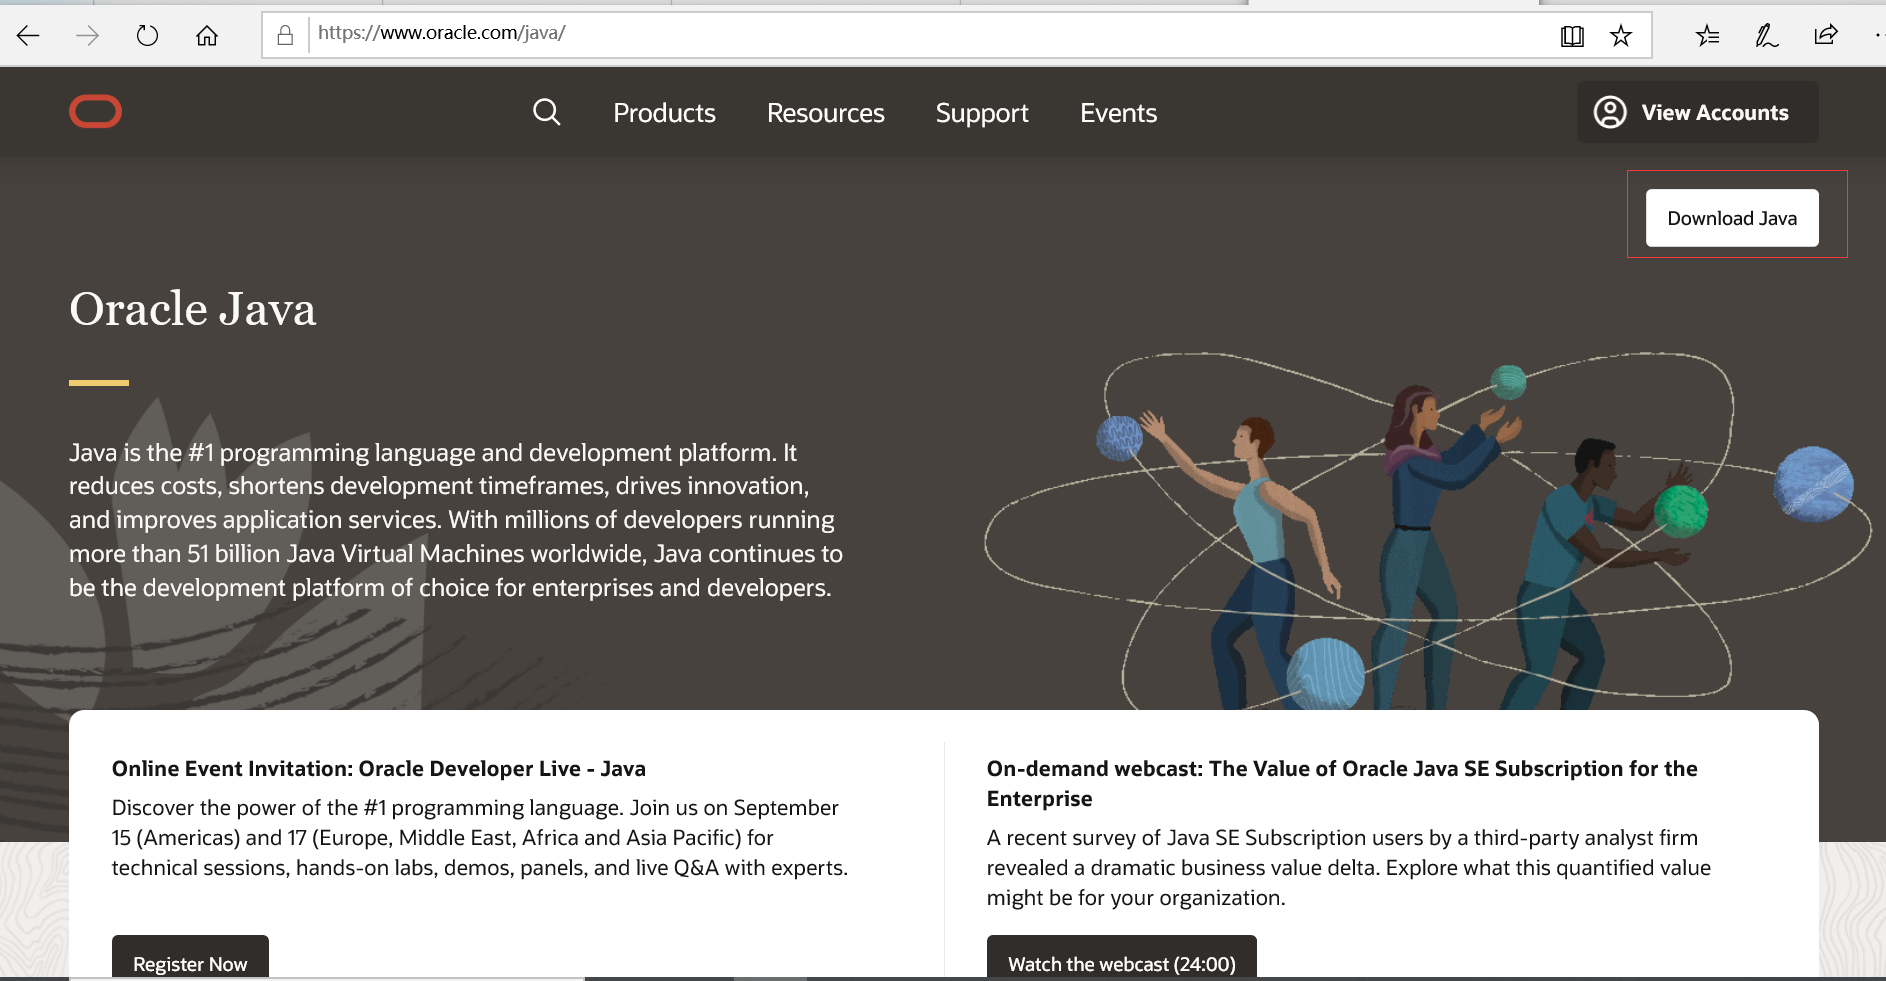Click the paragraph starting 'Java is the #1 programming language'
Screen dimensions: 1886x981
pos(456,520)
